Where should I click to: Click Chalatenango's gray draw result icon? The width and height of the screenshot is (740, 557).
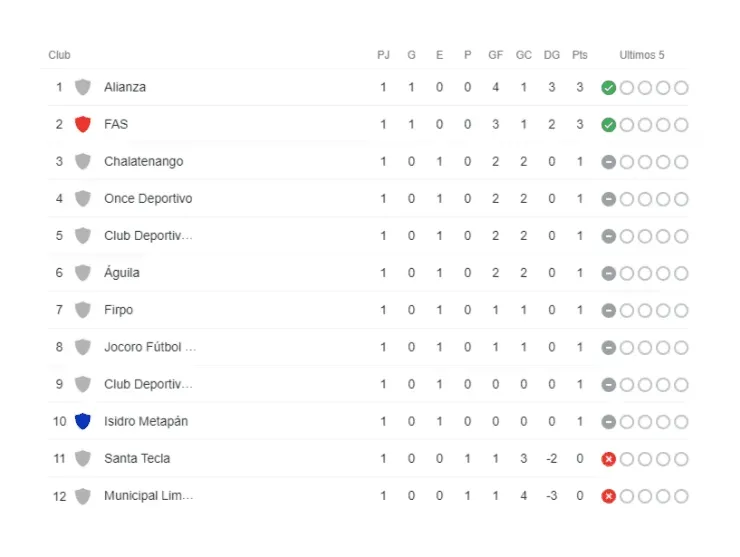[608, 162]
